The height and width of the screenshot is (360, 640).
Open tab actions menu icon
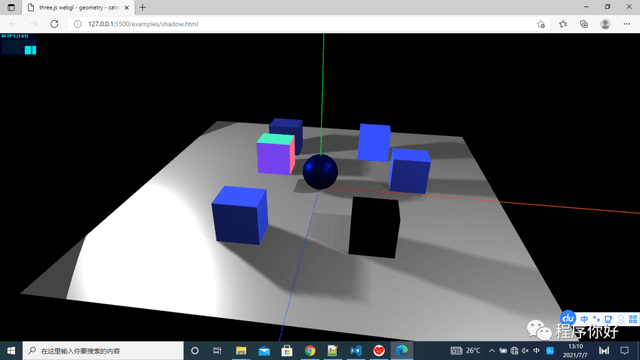[x=11, y=7]
